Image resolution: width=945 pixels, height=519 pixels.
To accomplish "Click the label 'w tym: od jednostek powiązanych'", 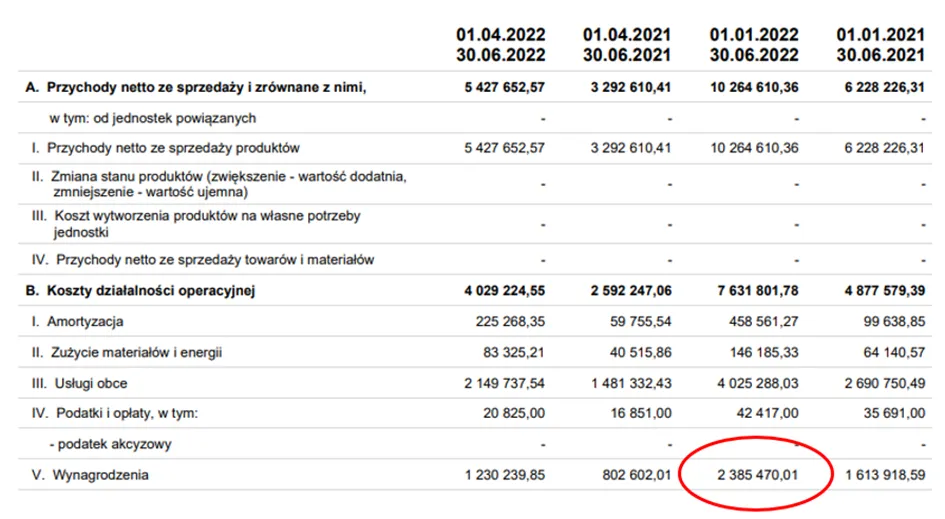I will (152, 118).
